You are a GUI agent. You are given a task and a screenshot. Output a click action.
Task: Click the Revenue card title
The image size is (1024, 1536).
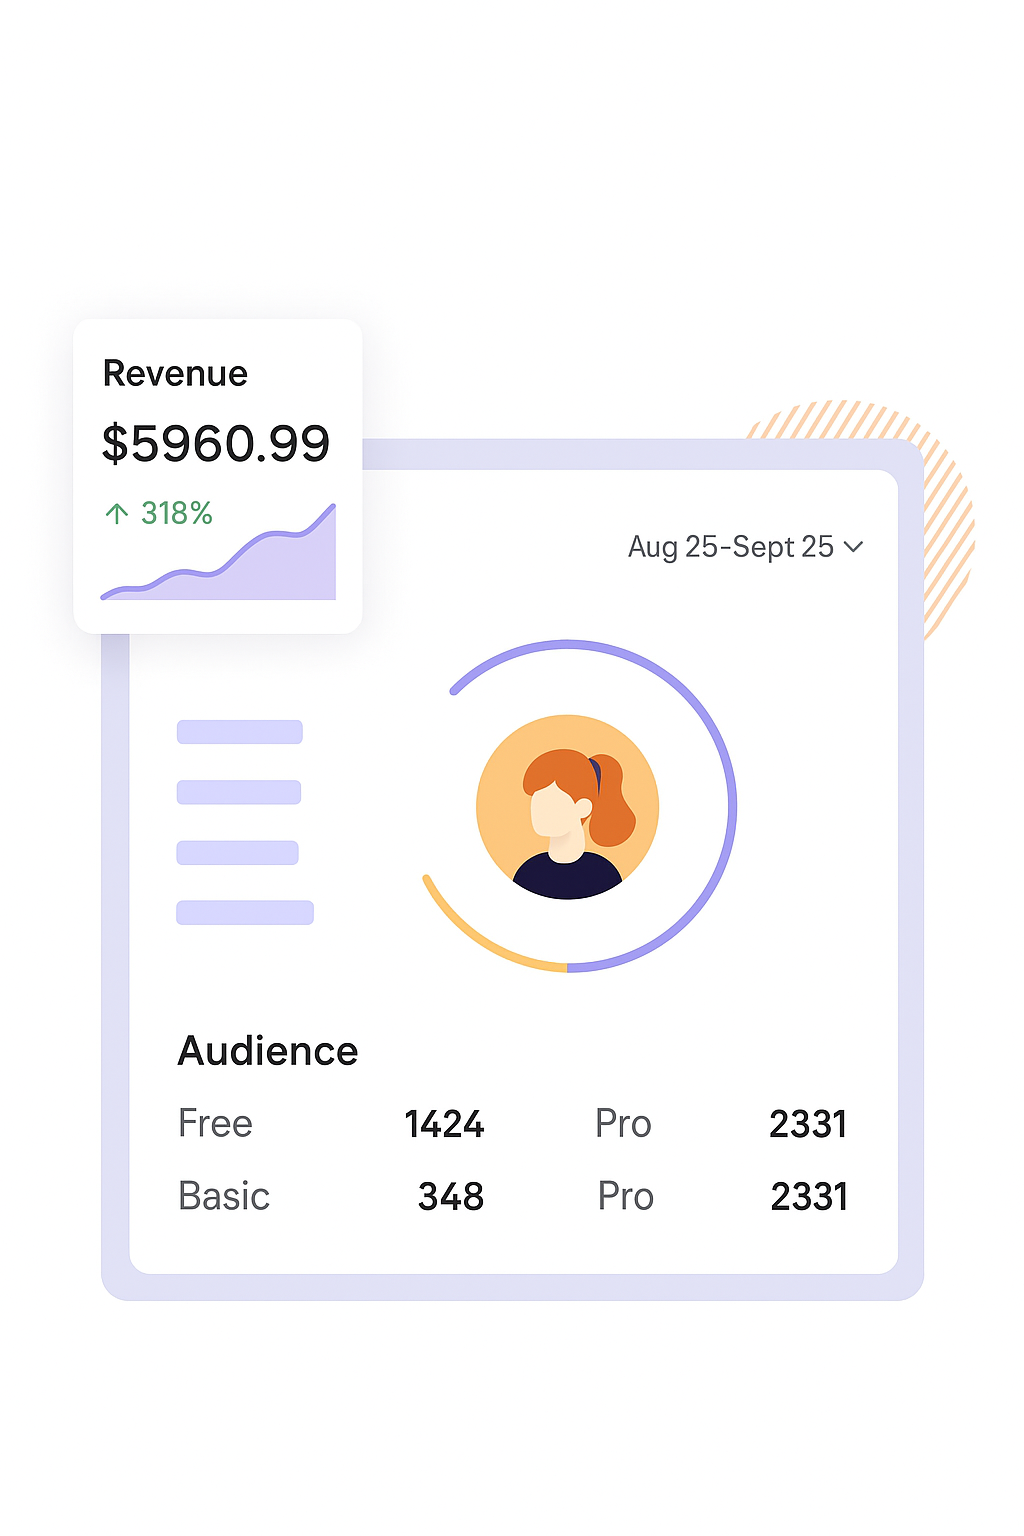(175, 373)
